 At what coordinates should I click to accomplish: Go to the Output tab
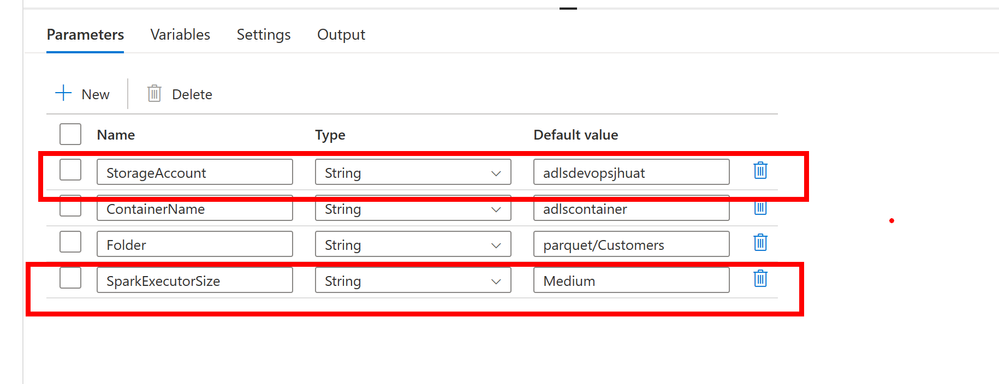[341, 34]
